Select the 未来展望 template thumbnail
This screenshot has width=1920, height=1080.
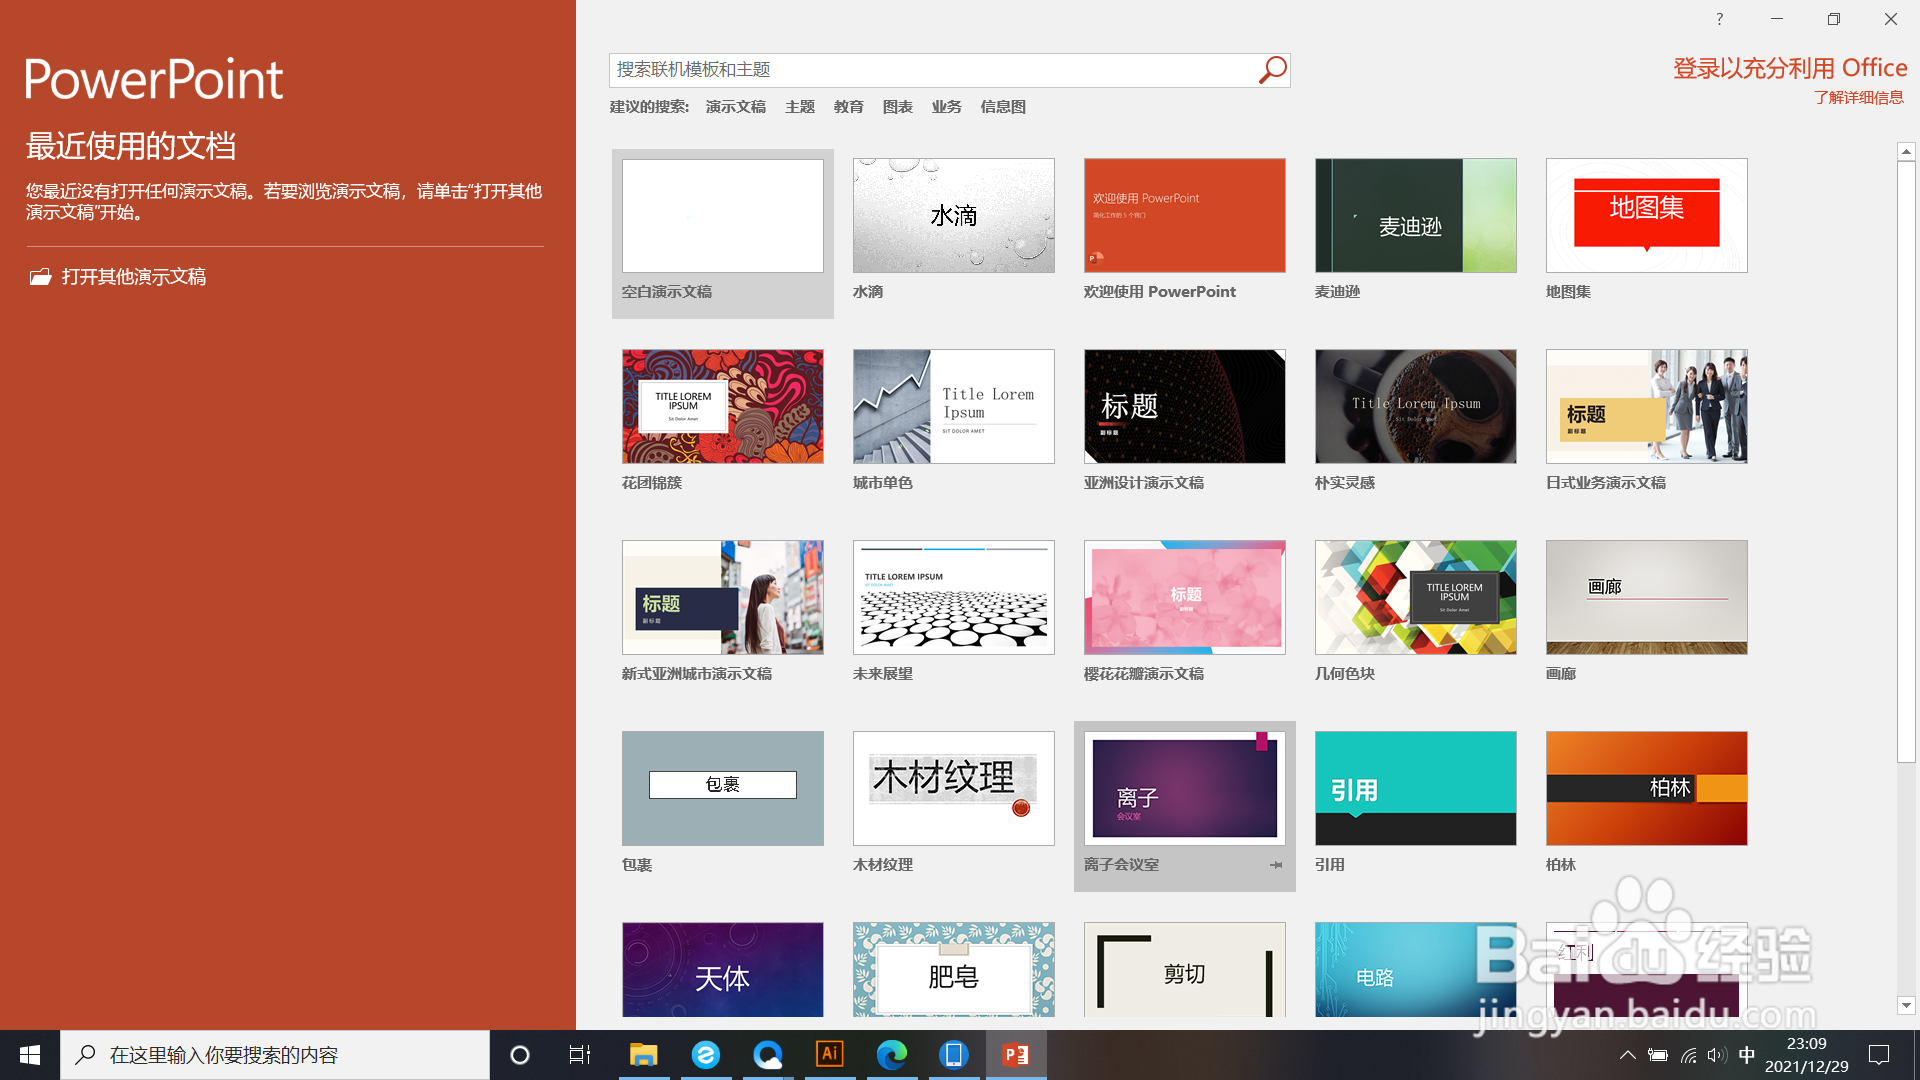click(954, 598)
